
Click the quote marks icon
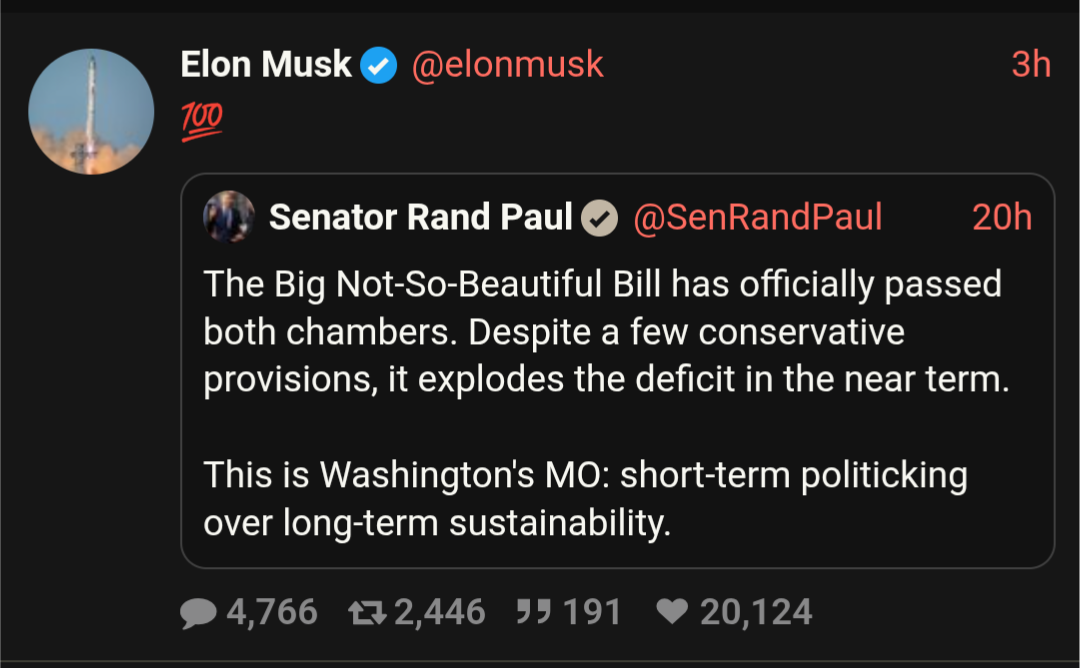click(534, 612)
